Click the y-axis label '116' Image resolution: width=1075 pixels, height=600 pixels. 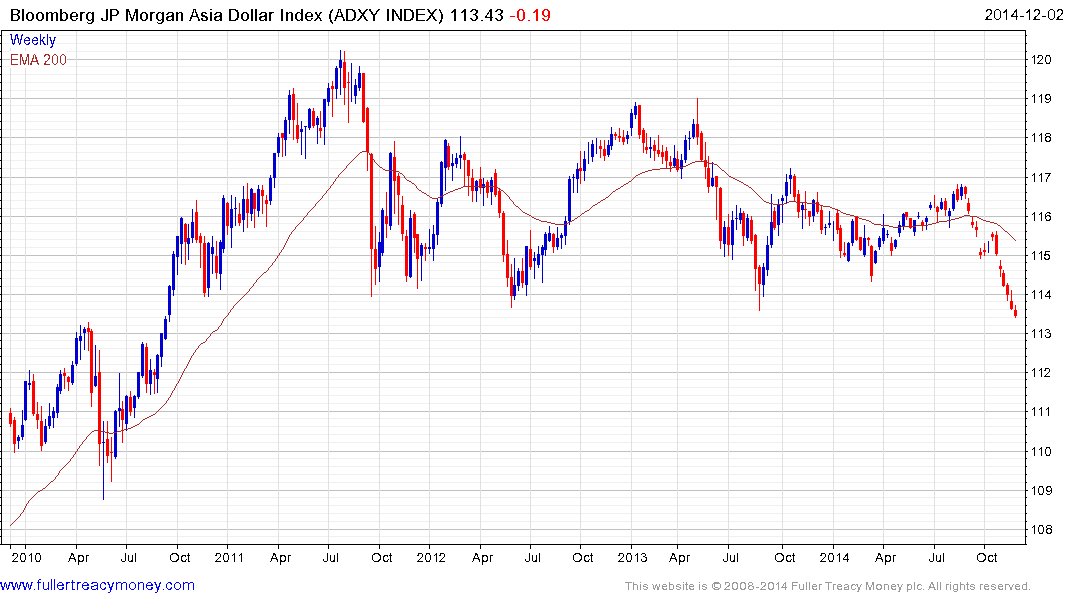(x=1041, y=217)
